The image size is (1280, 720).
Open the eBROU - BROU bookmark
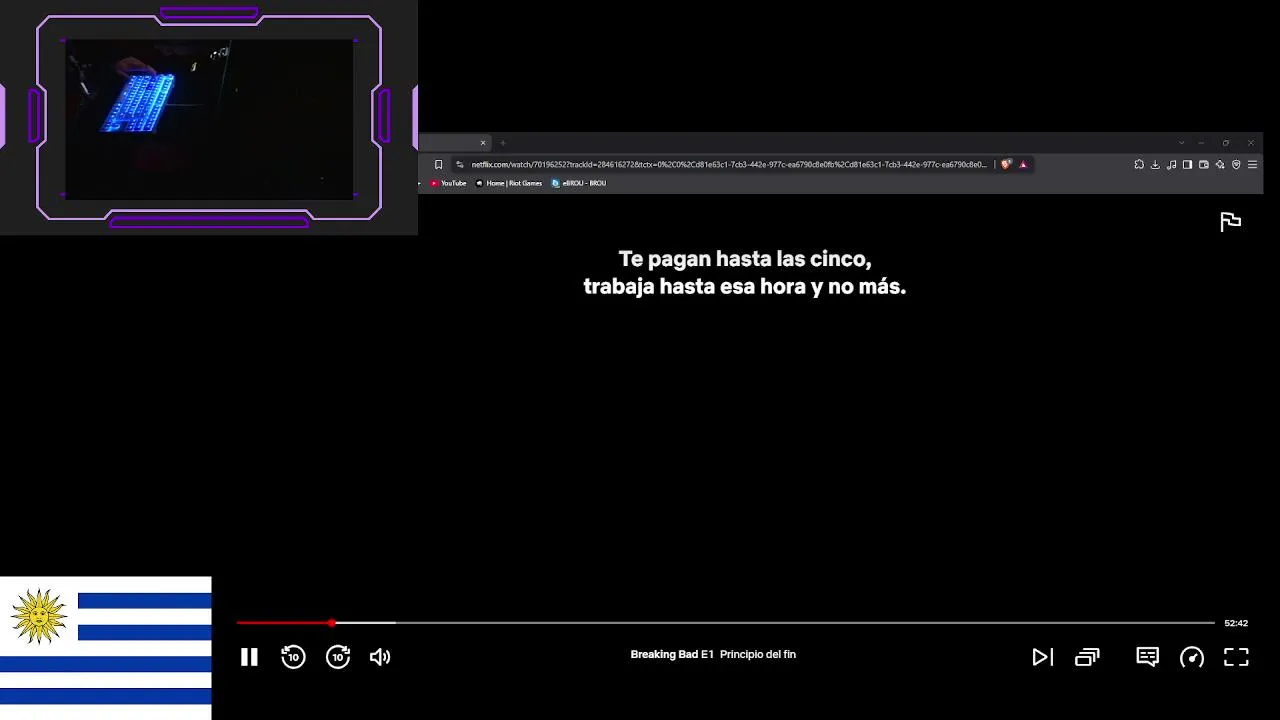579,183
